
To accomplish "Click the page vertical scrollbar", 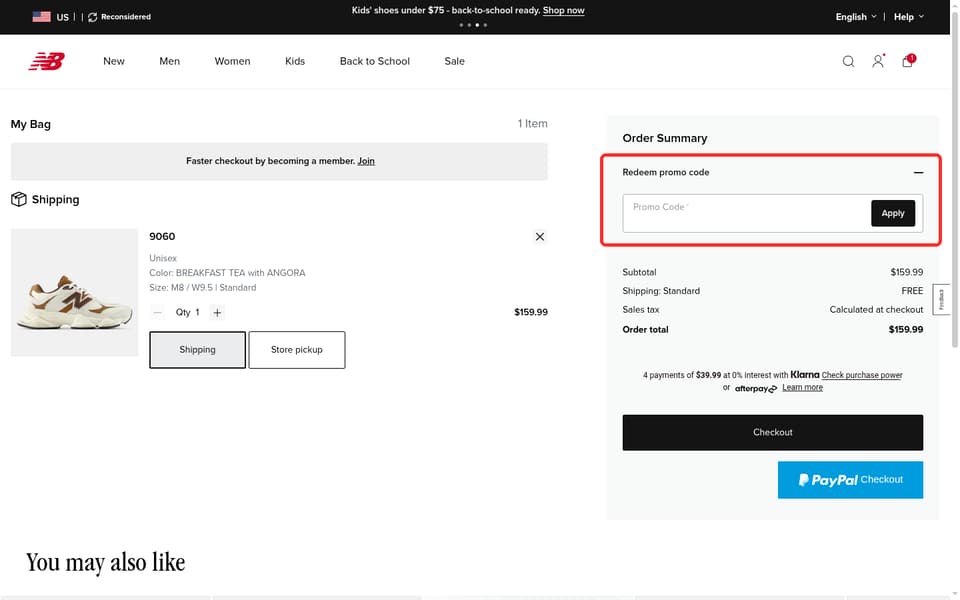I will tap(954, 180).
